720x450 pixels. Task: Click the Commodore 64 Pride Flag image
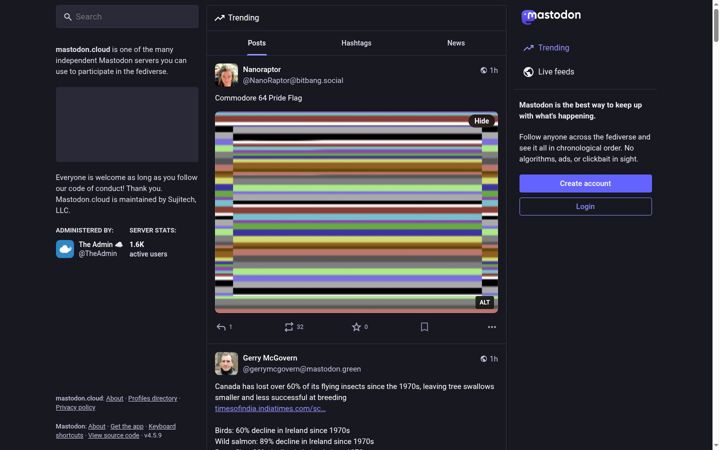coord(356,213)
